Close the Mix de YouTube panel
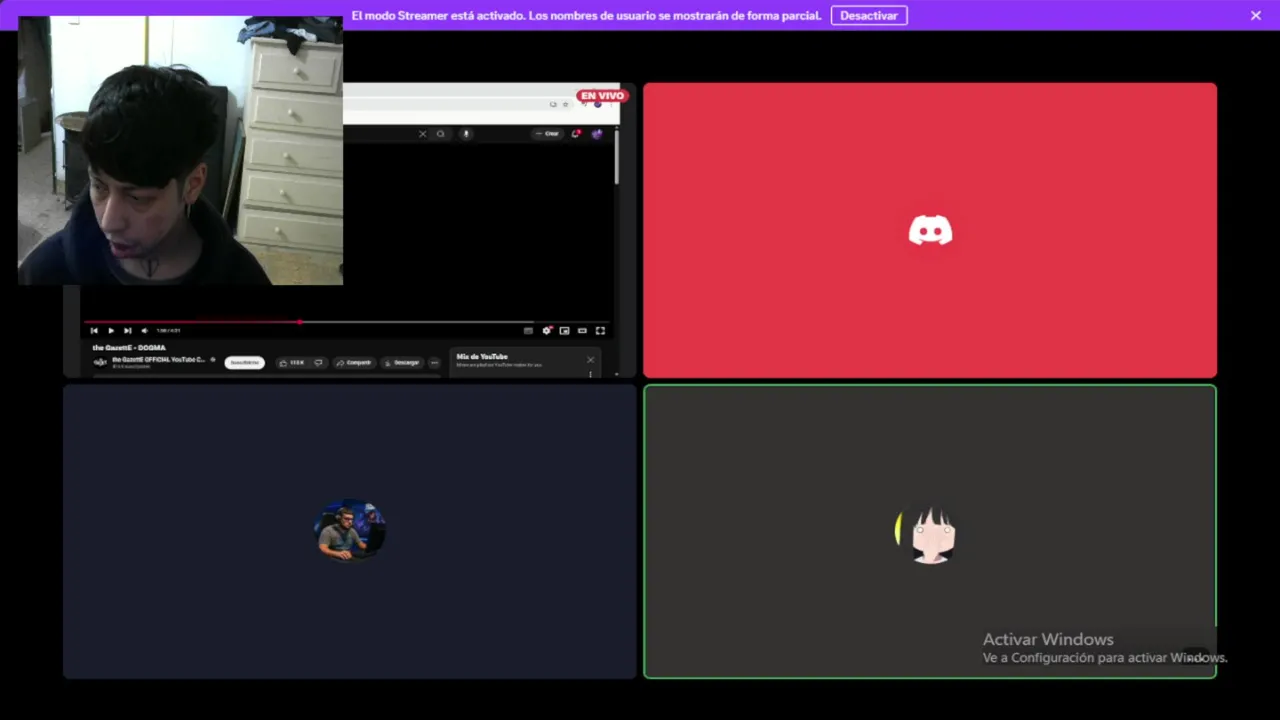Image resolution: width=1280 pixels, height=720 pixels. [590, 360]
